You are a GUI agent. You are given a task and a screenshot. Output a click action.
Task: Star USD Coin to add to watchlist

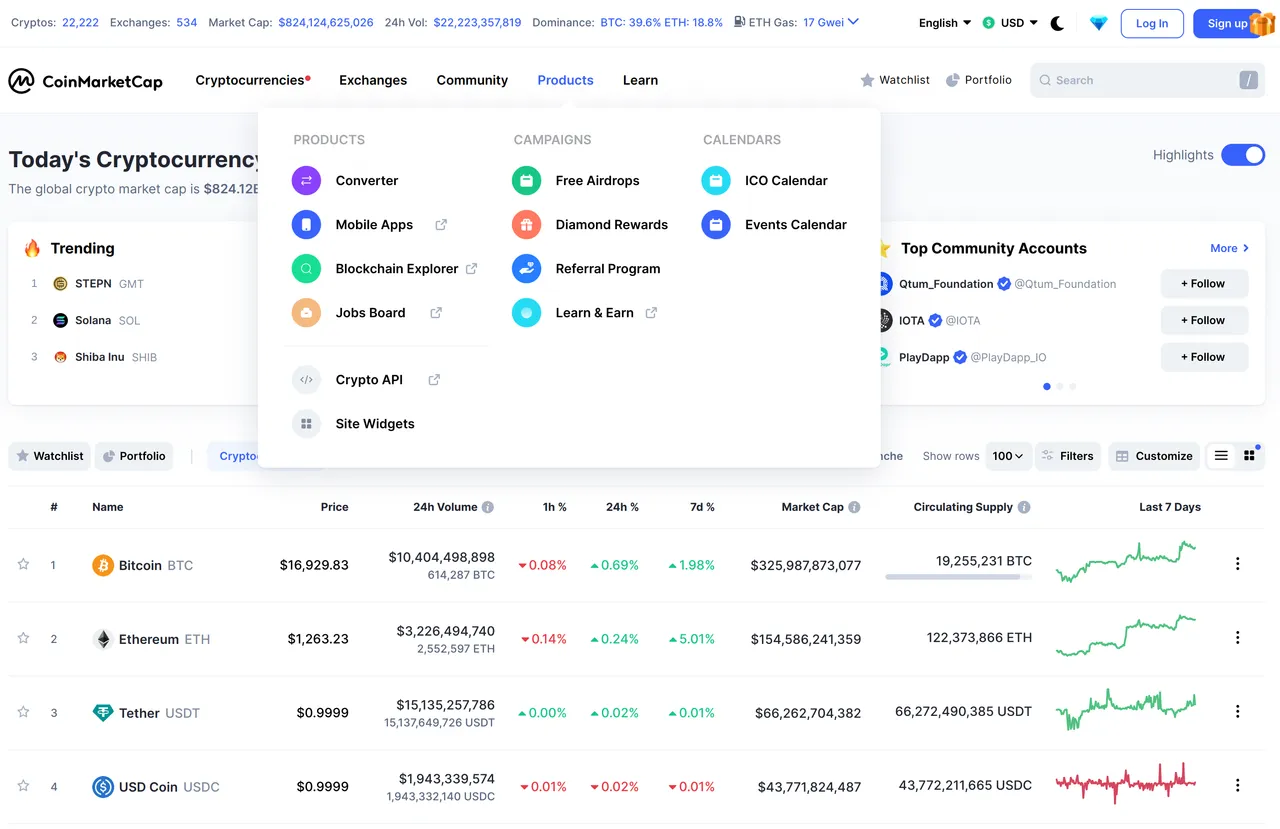click(x=23, y=787)
